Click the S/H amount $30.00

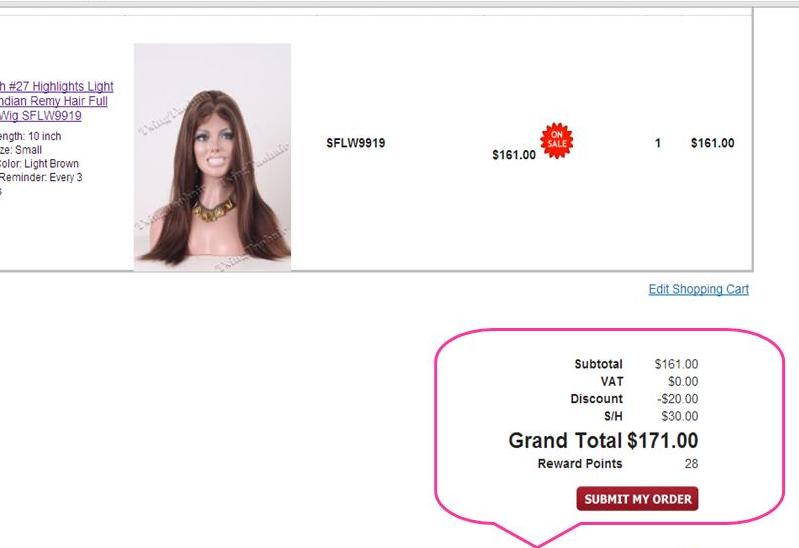click(680, 416)
